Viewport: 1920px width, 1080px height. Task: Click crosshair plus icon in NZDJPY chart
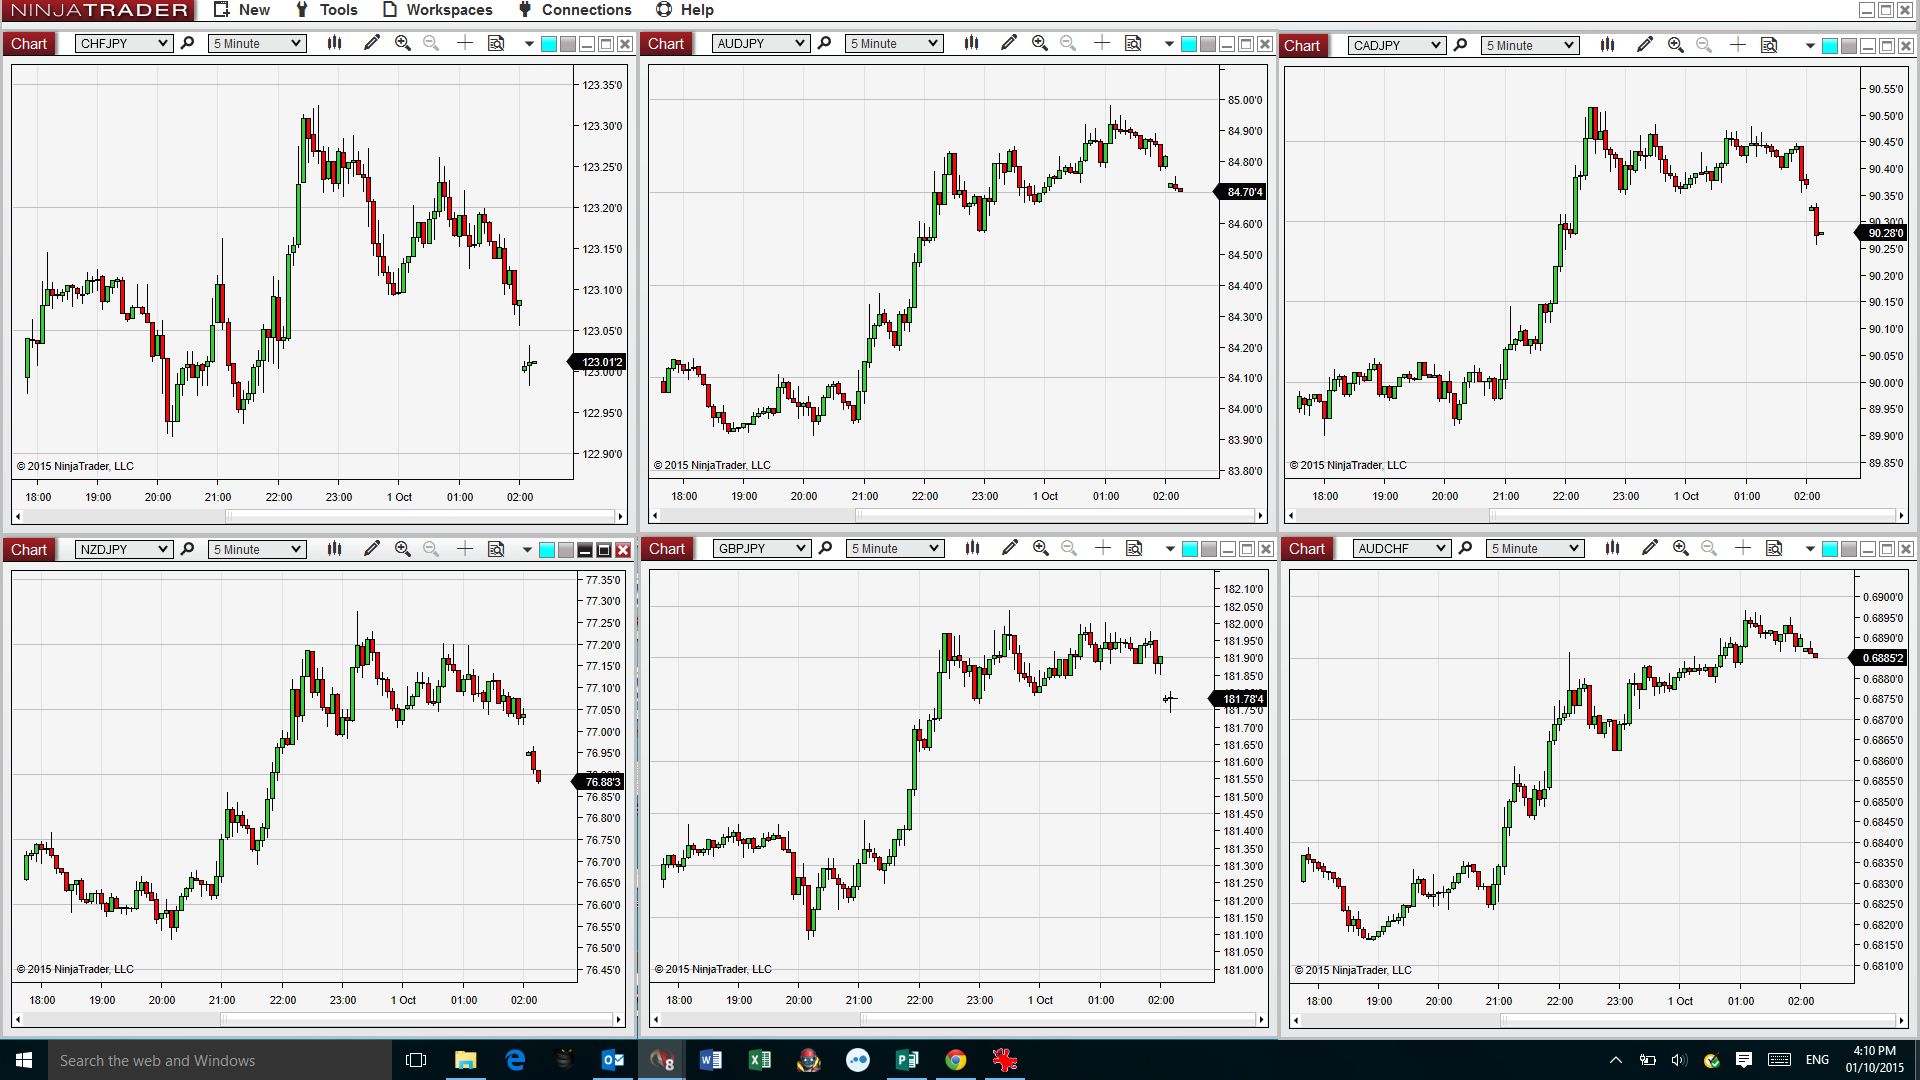pyautogui.click(x=464, y=549)
